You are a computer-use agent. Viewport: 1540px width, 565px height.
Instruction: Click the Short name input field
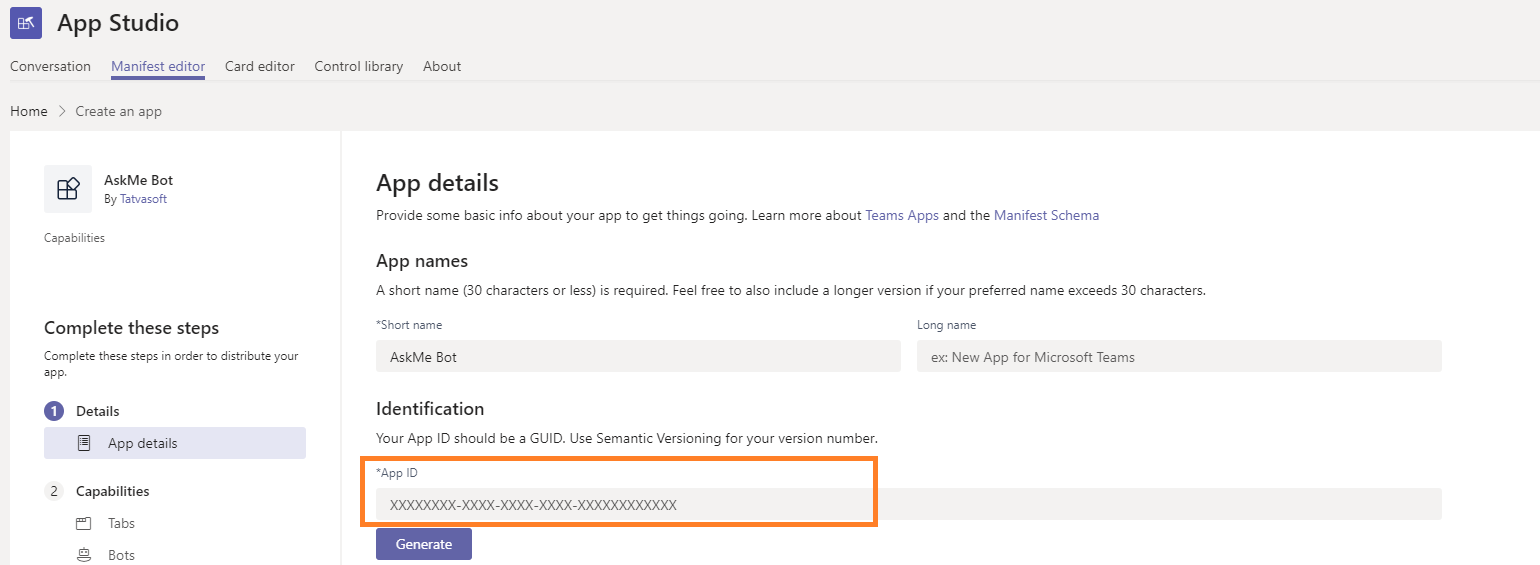tap(638, 356)
